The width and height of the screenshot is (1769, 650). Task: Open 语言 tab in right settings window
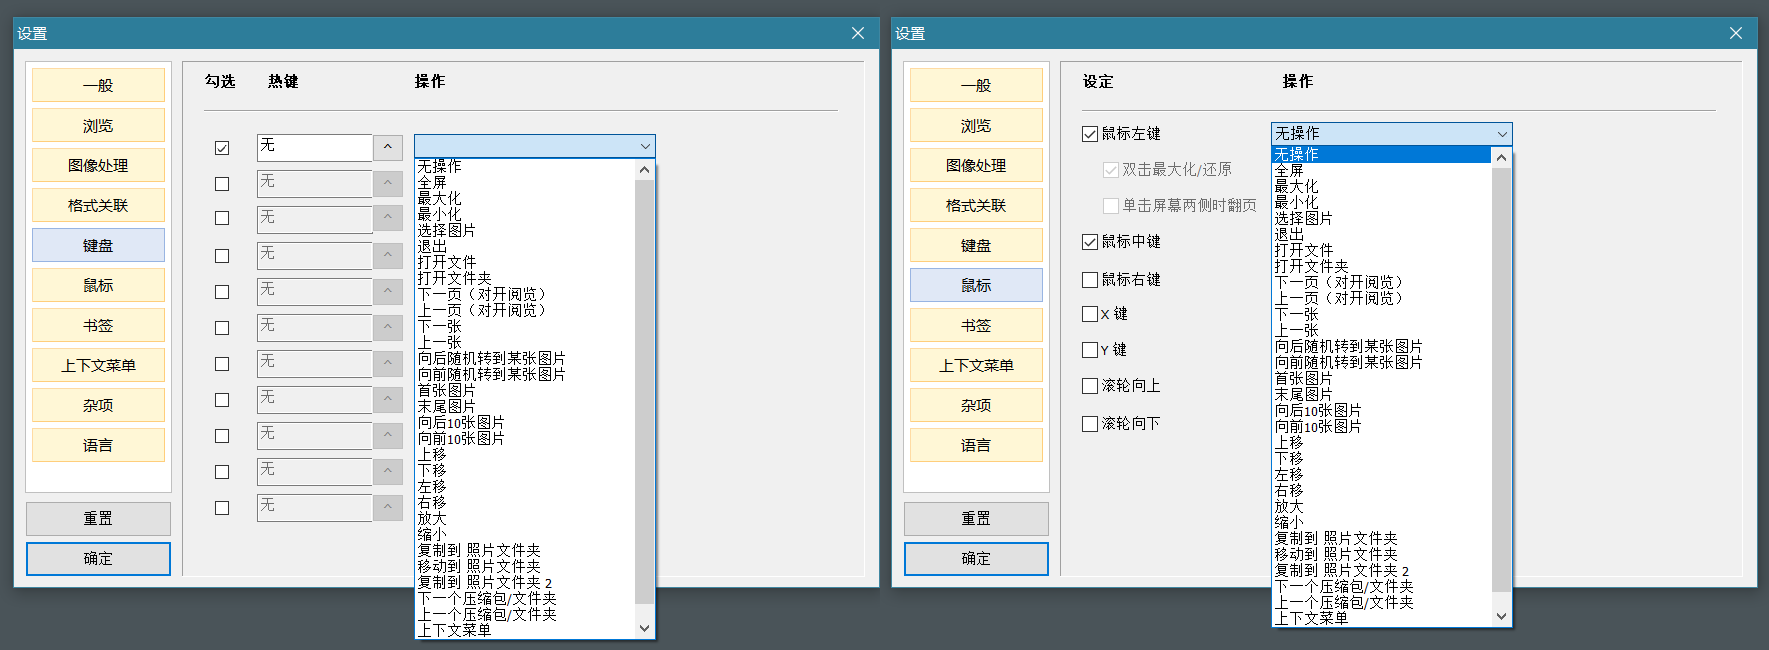(x=976, y=445)
